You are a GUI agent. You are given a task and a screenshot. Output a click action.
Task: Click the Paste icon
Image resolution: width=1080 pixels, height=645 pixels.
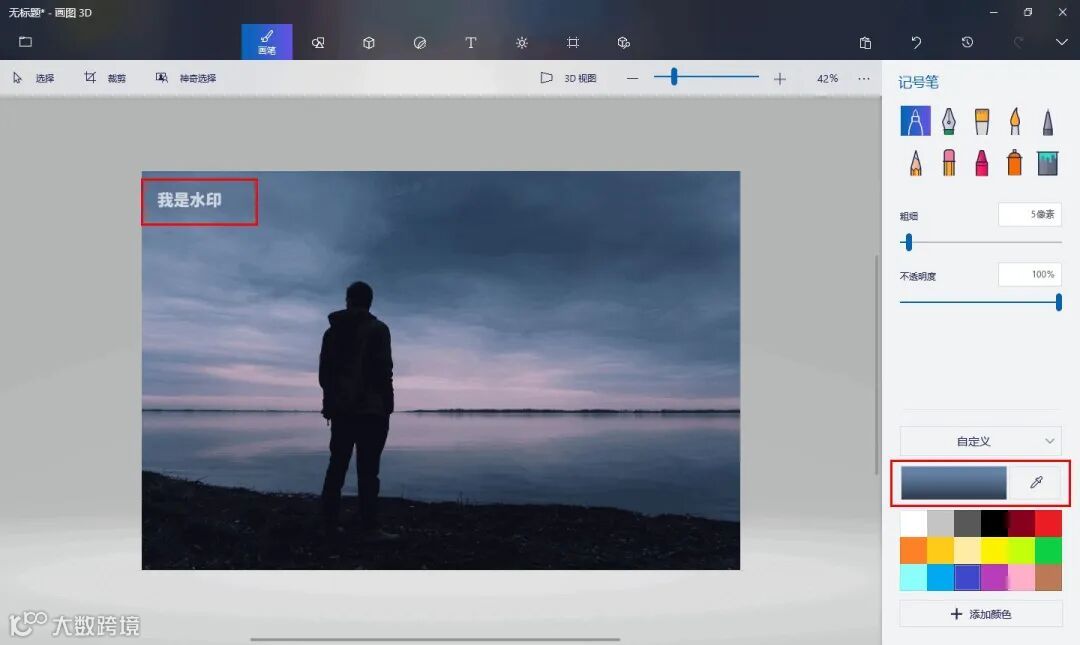click(x=865, y=43)
